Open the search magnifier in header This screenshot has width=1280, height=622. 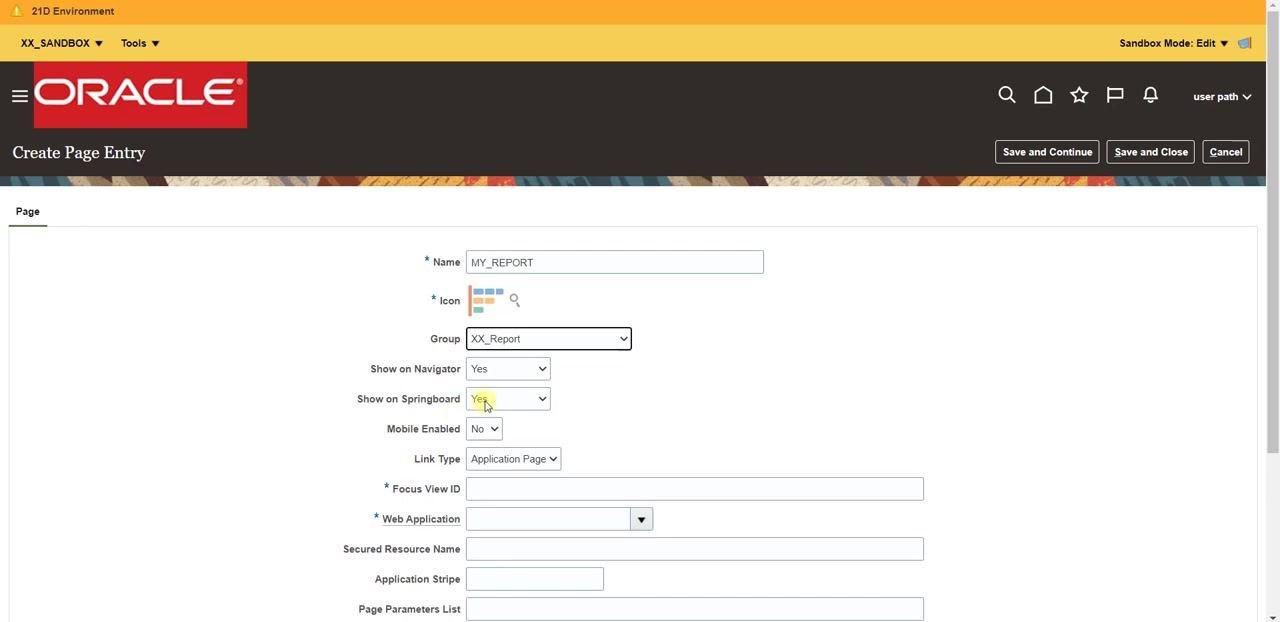pos(1007,95)
